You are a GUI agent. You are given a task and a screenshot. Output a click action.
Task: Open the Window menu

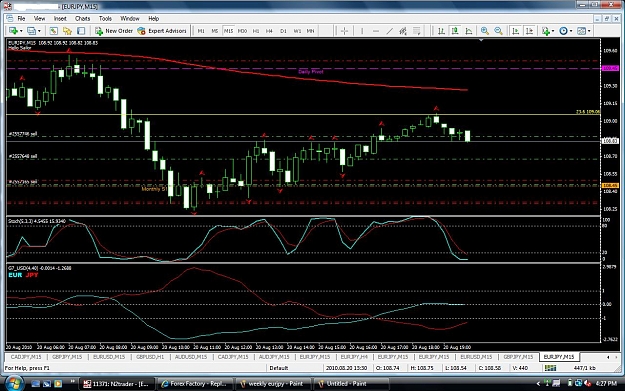coord(130,18)
